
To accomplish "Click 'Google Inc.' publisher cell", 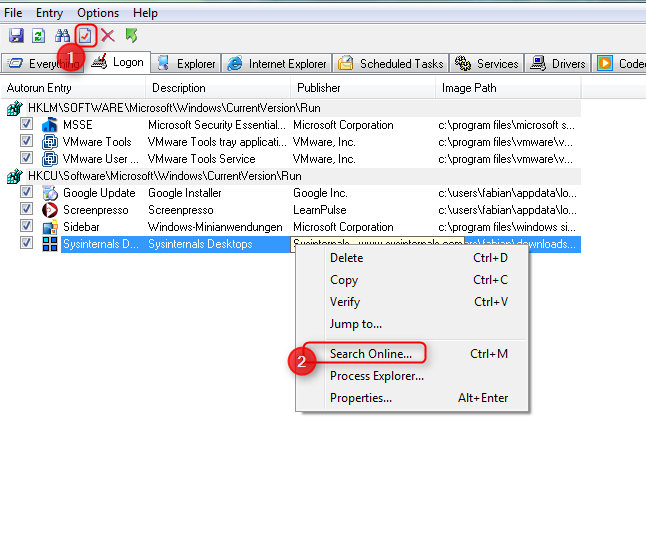I will click(320, 193).
